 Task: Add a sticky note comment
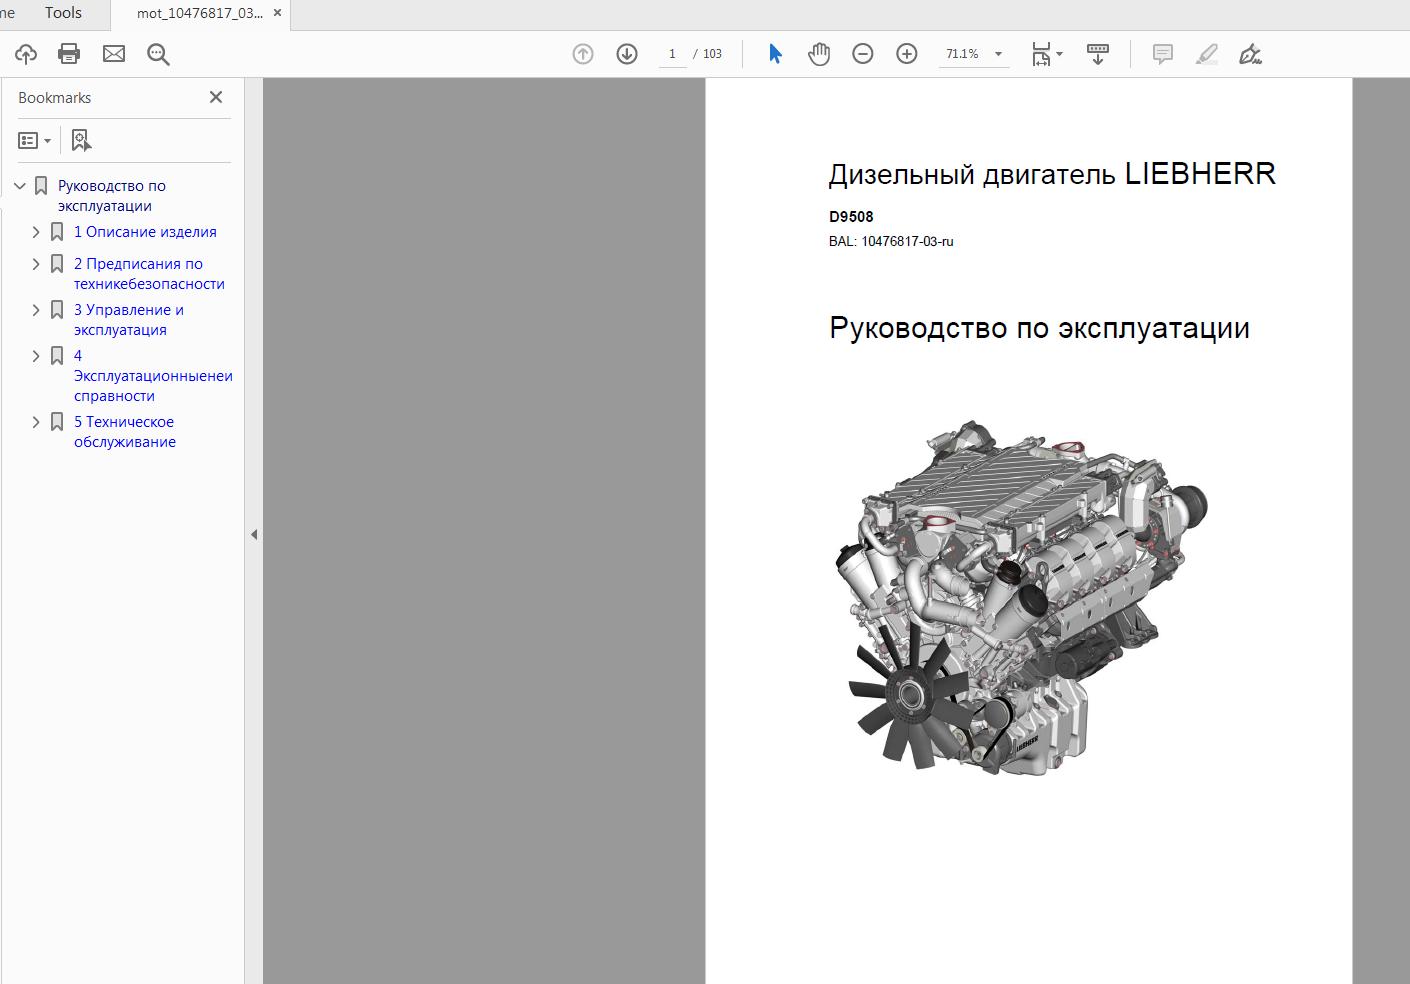(1161, 53)
